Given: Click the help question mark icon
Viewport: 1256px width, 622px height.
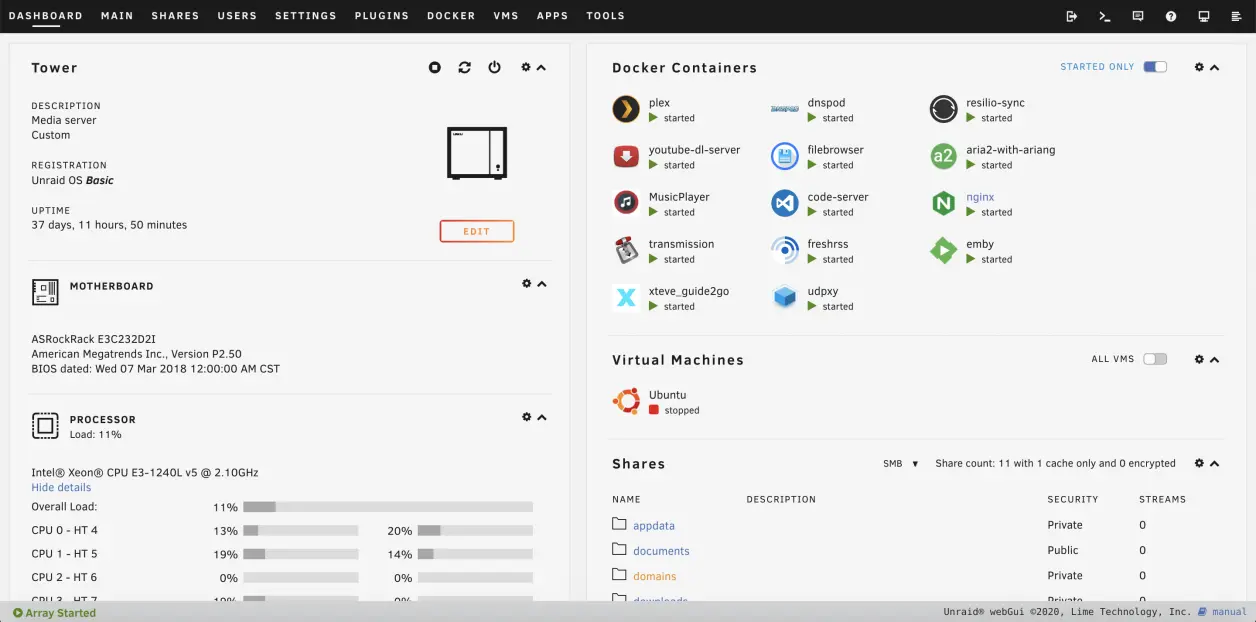Looking at the screenshot, I should pyautogui.click(x=1171, y=16).
